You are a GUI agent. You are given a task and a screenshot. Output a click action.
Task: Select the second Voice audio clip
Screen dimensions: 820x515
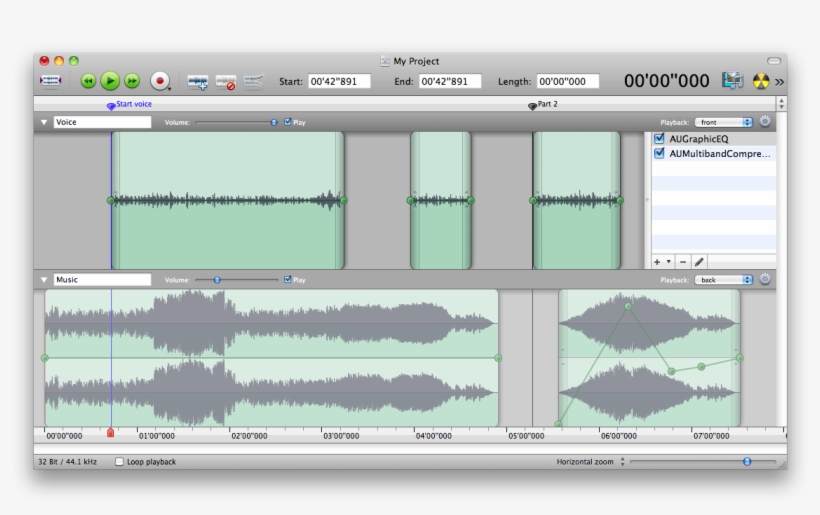pyautogui.click(x=441, y=200)
